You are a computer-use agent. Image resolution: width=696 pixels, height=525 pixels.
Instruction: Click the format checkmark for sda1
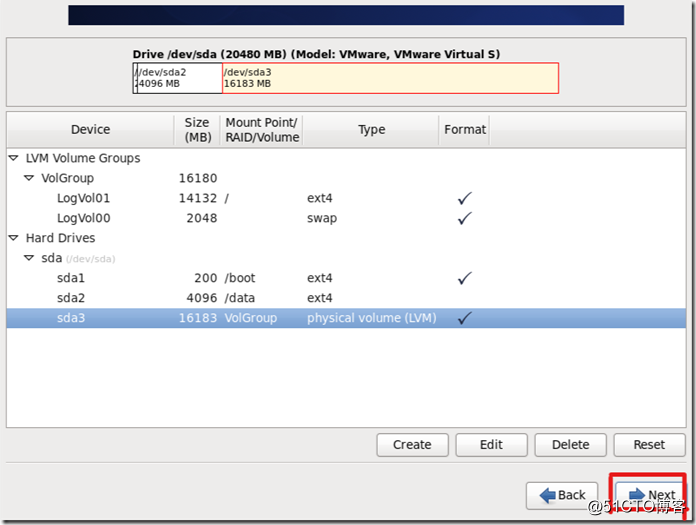click(x=464, y=278)
